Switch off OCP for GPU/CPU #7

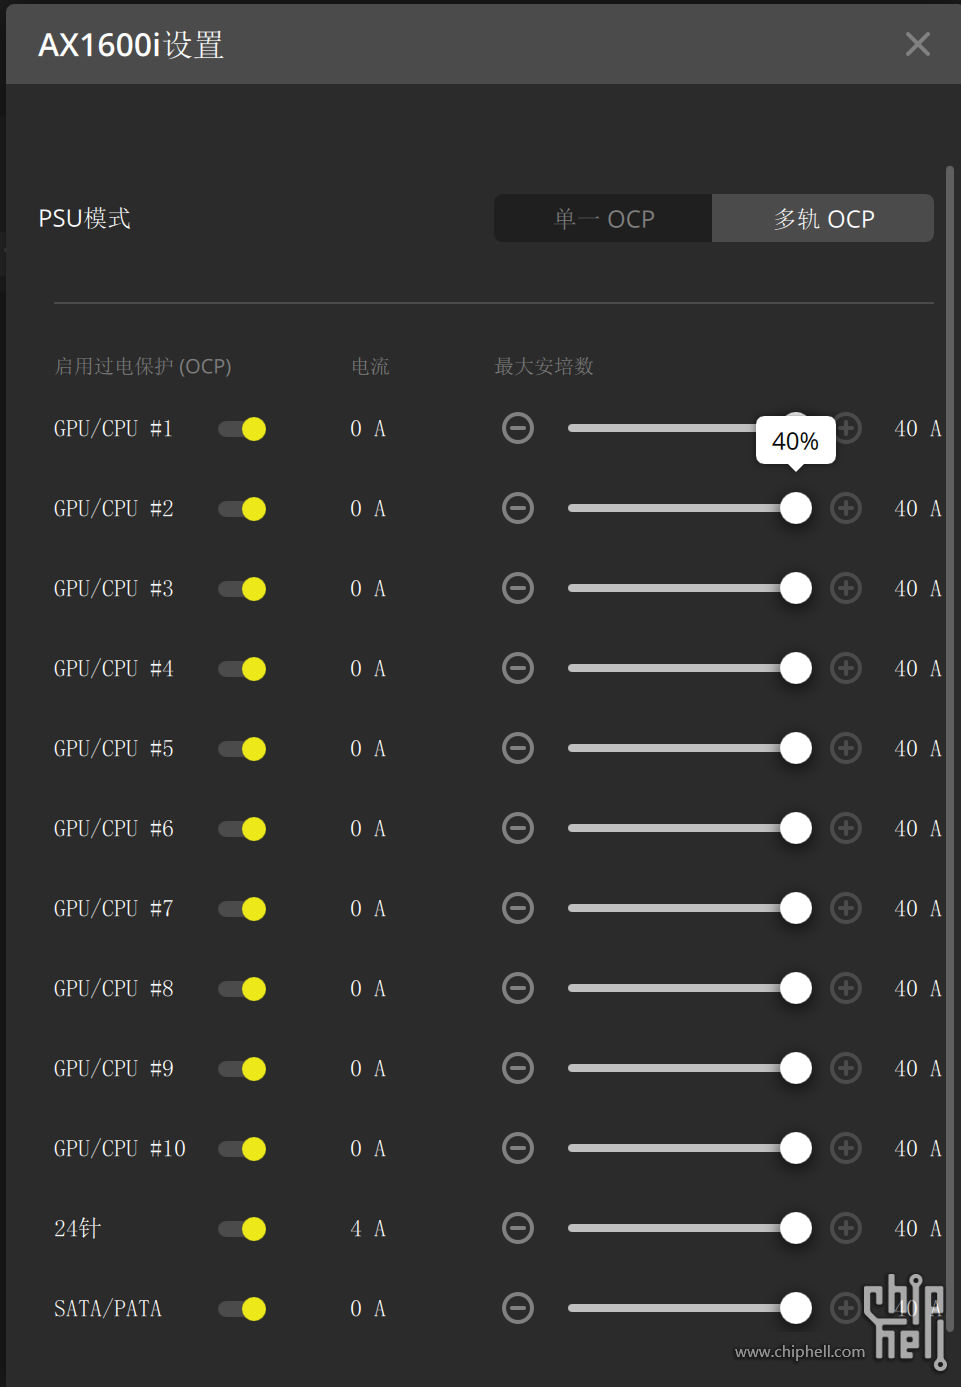point(242,909)
